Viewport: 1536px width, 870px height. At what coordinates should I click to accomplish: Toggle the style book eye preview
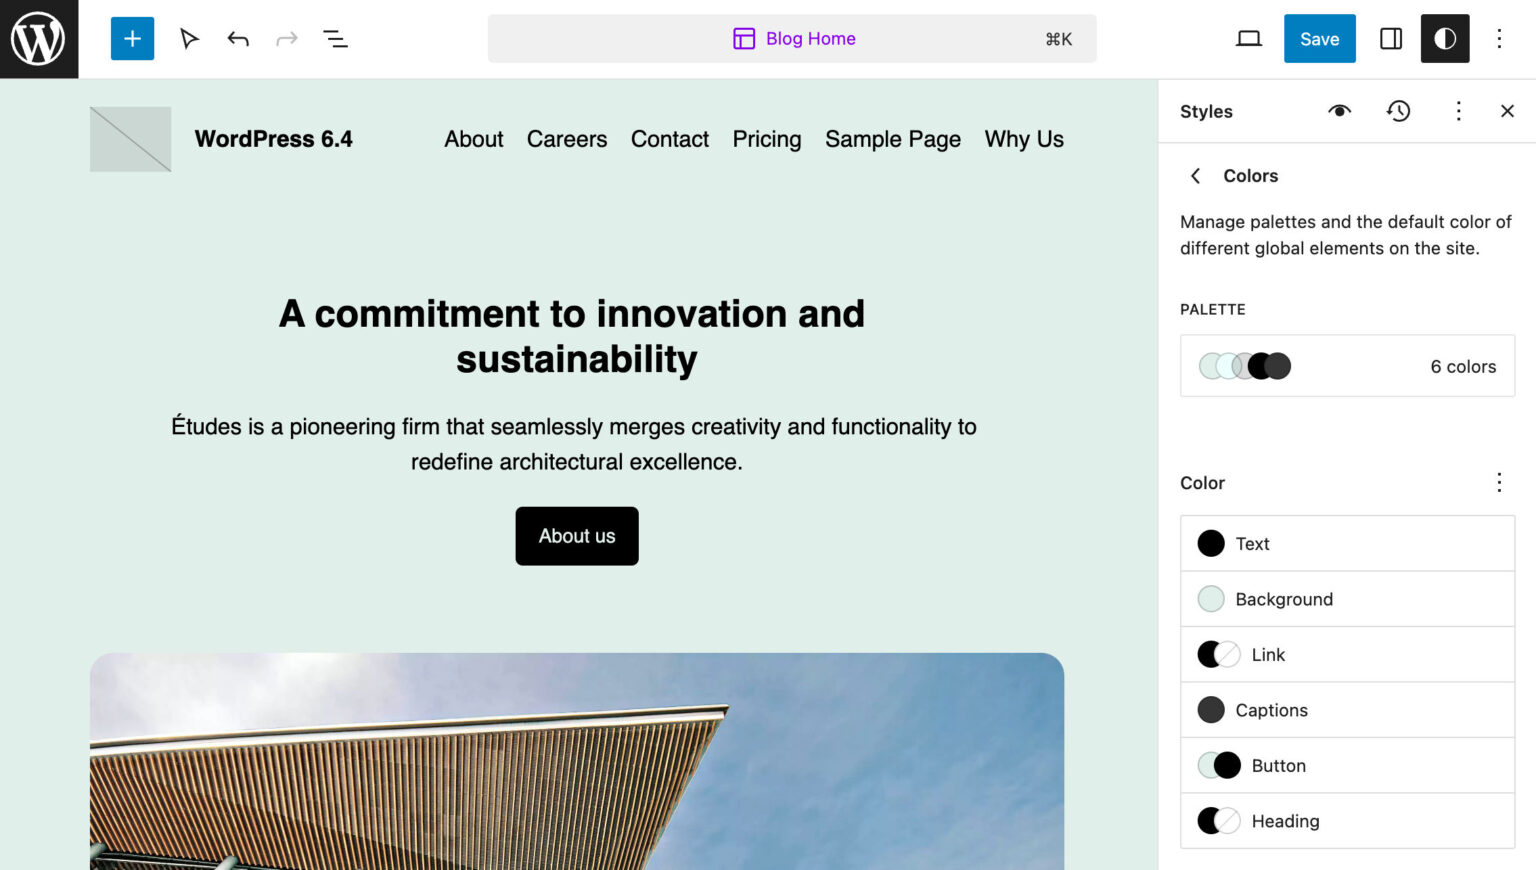[1340, 111]
